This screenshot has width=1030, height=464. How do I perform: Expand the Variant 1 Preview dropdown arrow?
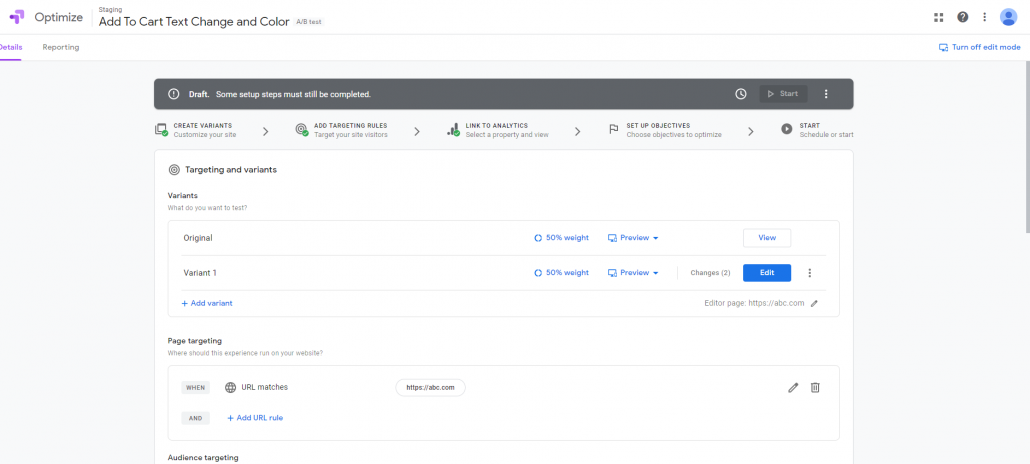click(656, 273)
